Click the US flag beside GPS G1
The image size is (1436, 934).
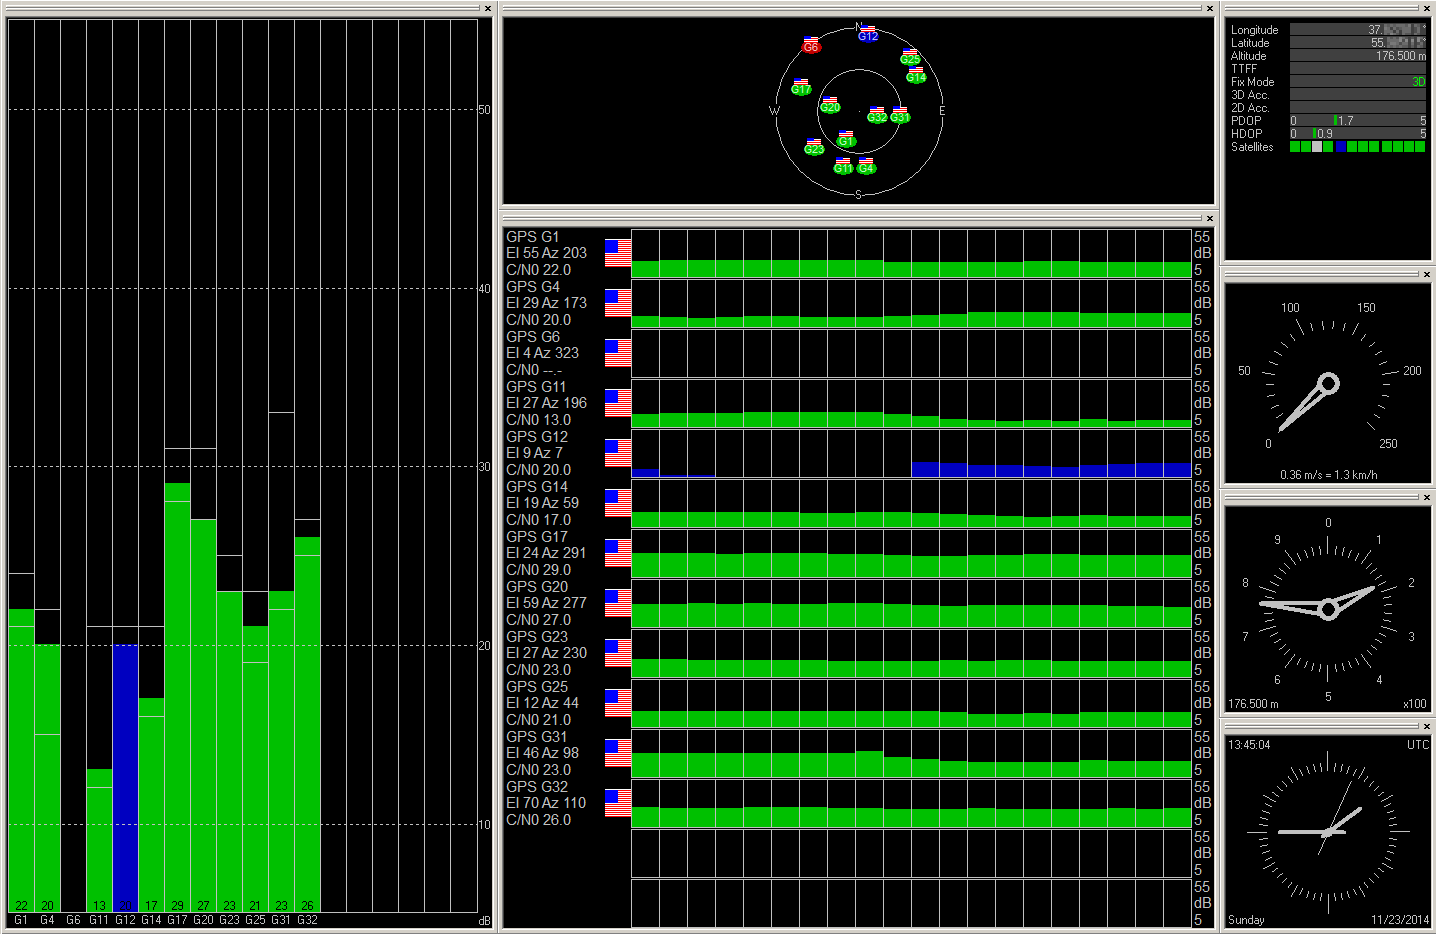(618, 253)
